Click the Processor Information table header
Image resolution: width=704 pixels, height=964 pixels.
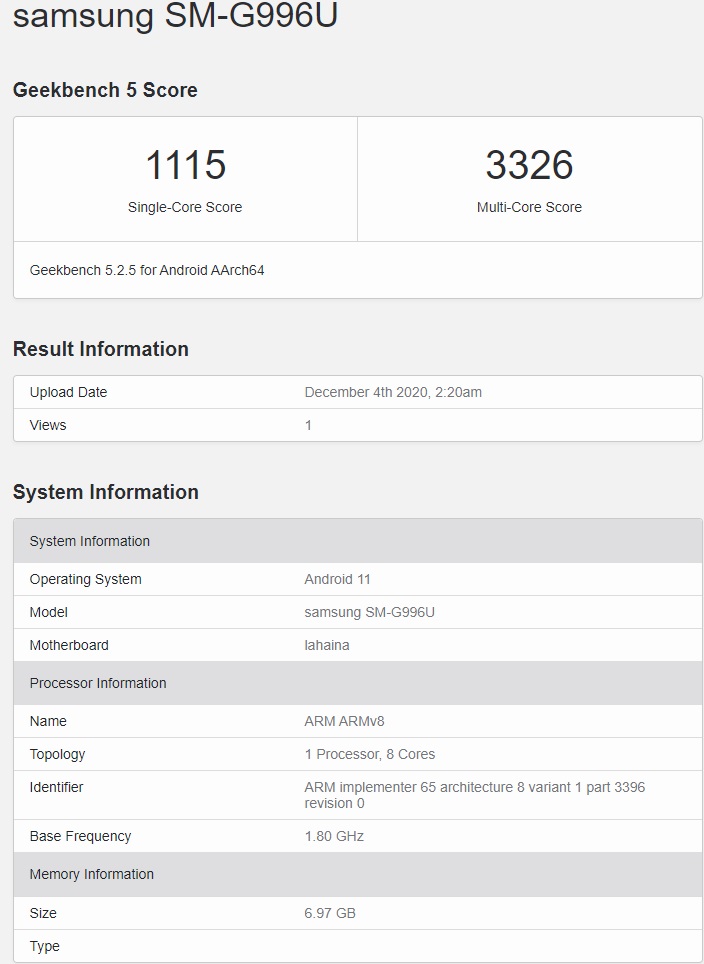(358, 683)
